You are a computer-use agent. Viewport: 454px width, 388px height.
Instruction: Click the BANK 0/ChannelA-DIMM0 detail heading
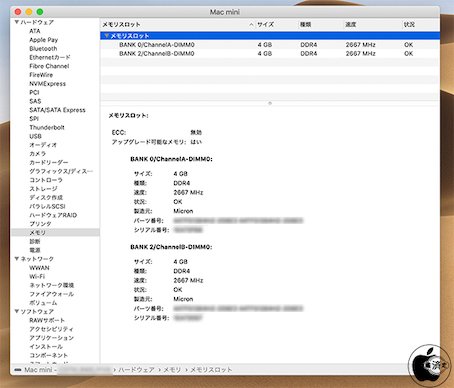[x=171, y=159]
